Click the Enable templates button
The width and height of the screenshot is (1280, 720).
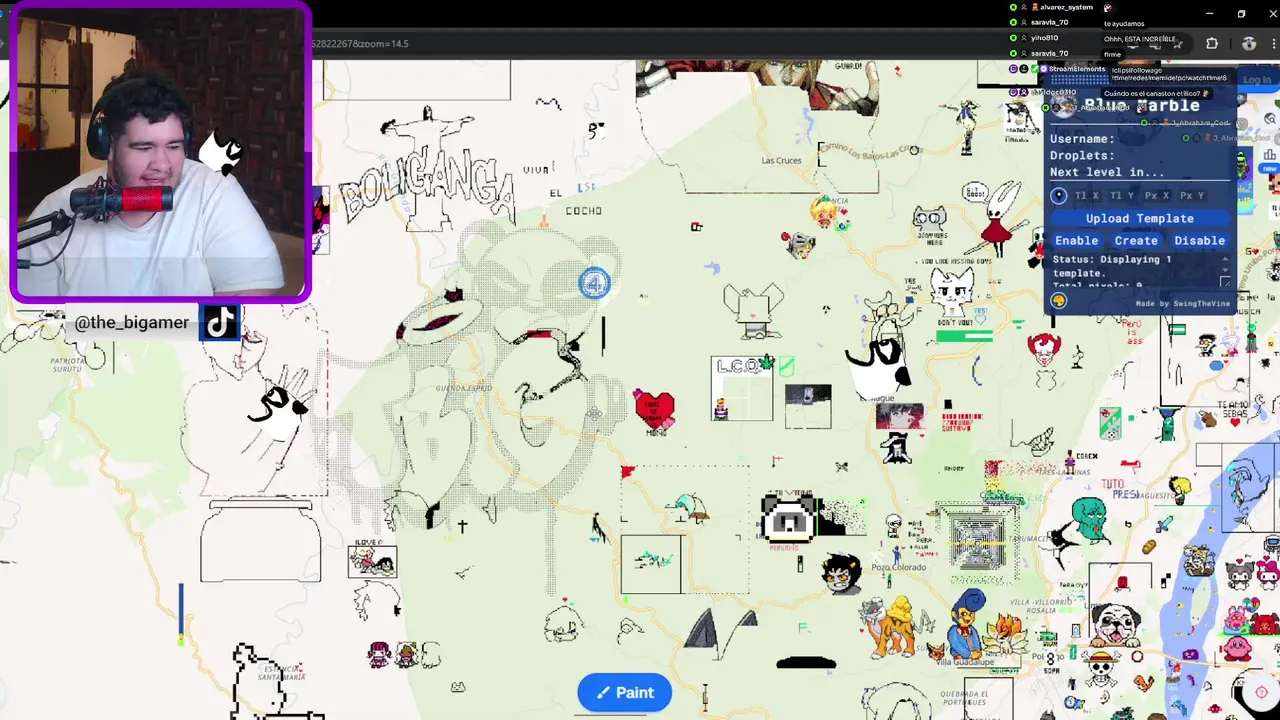click(1076, 240)
